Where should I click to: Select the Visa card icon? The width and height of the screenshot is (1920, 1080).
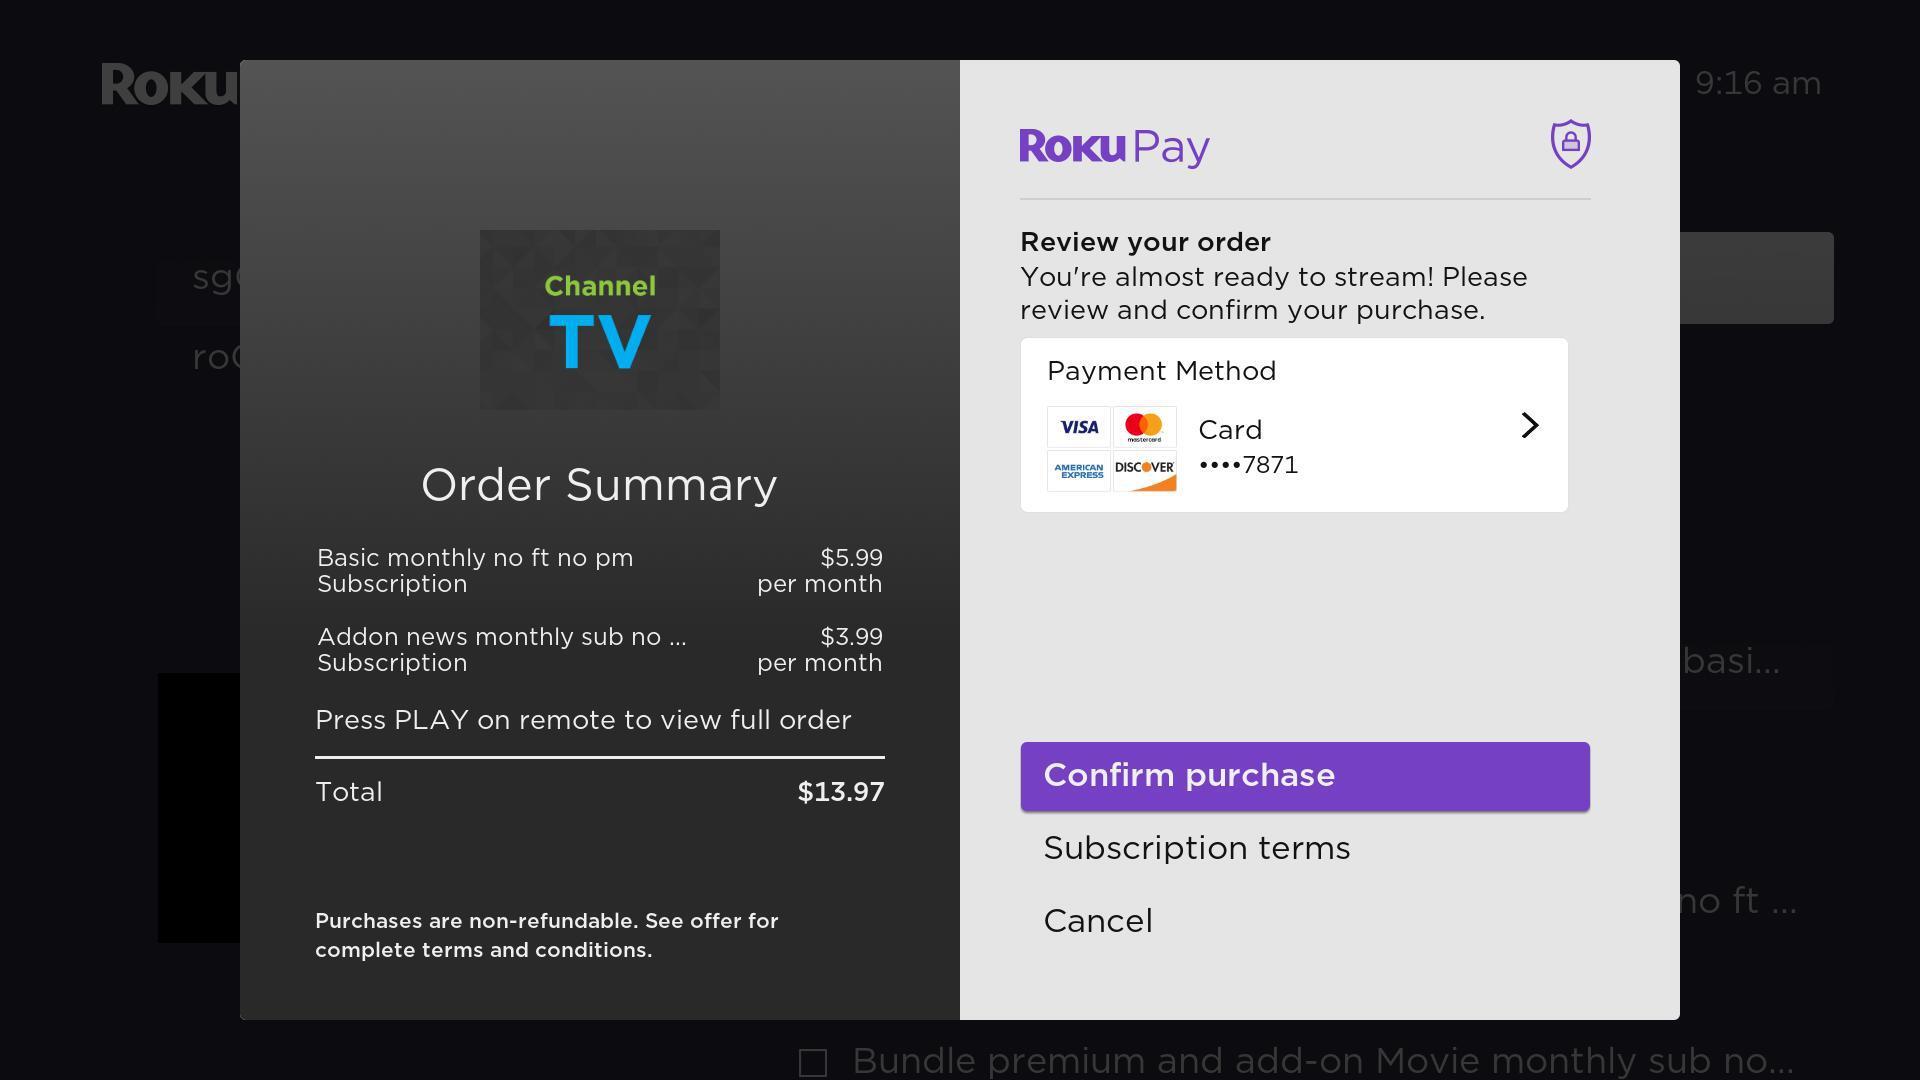(x=1078, y=426)
